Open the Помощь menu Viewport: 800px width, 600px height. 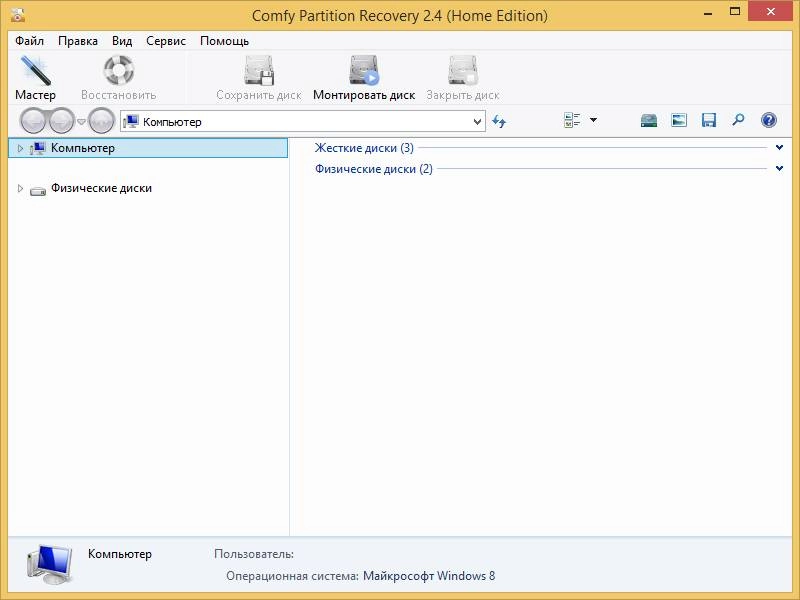(224, 41)
